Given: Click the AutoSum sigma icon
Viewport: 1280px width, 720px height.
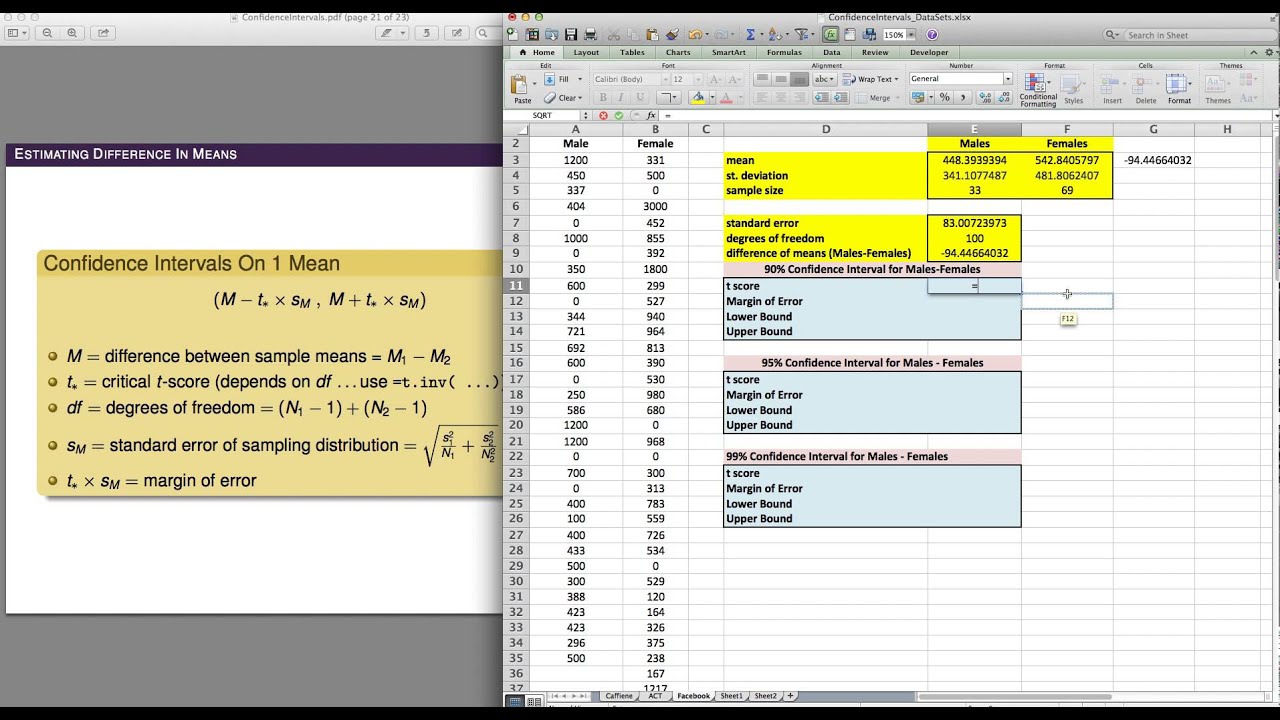Looking at the screenshot, I should 750,34.
